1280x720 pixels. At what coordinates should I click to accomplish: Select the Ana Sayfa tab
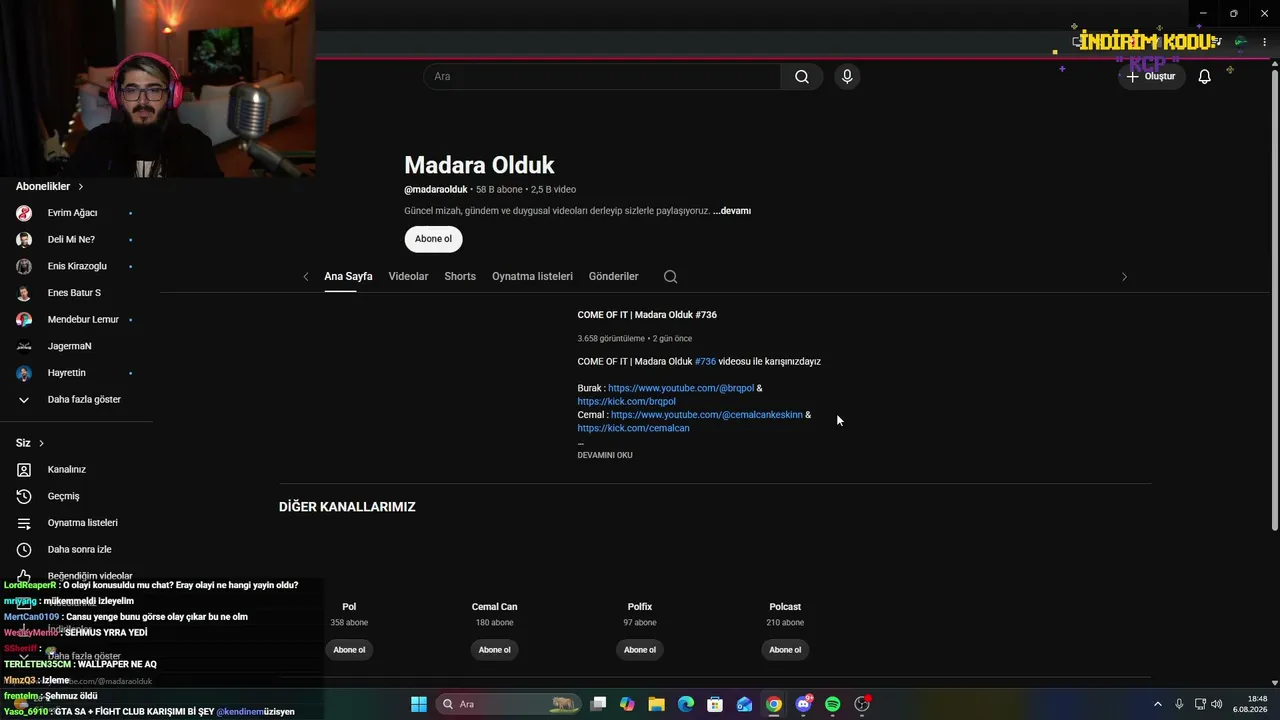[348, 277]
